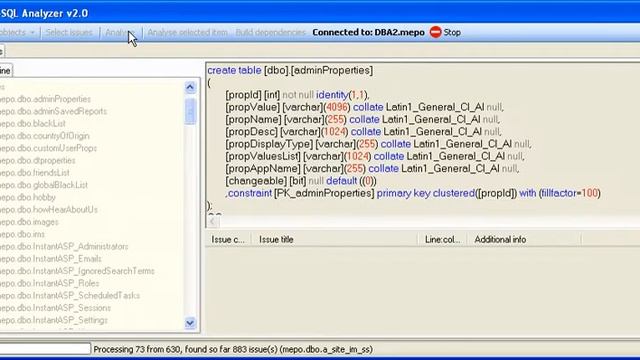This screenshot has height=360, width=640.
Task: Select mepo.dbo.dtproperties in object list
Action: 38,160
